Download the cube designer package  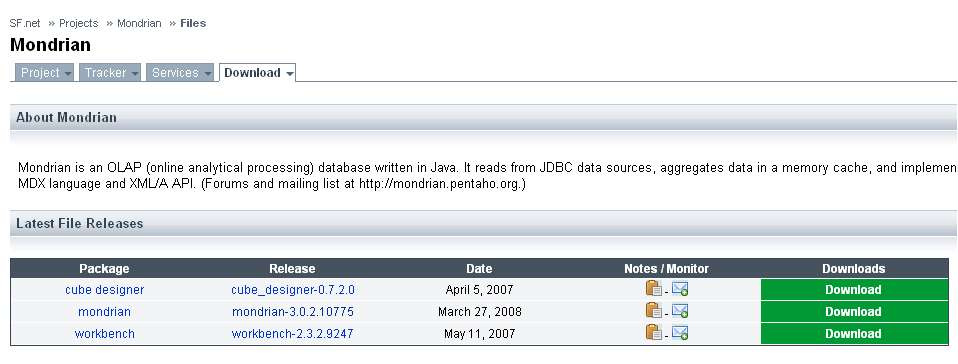pos(854,289)
